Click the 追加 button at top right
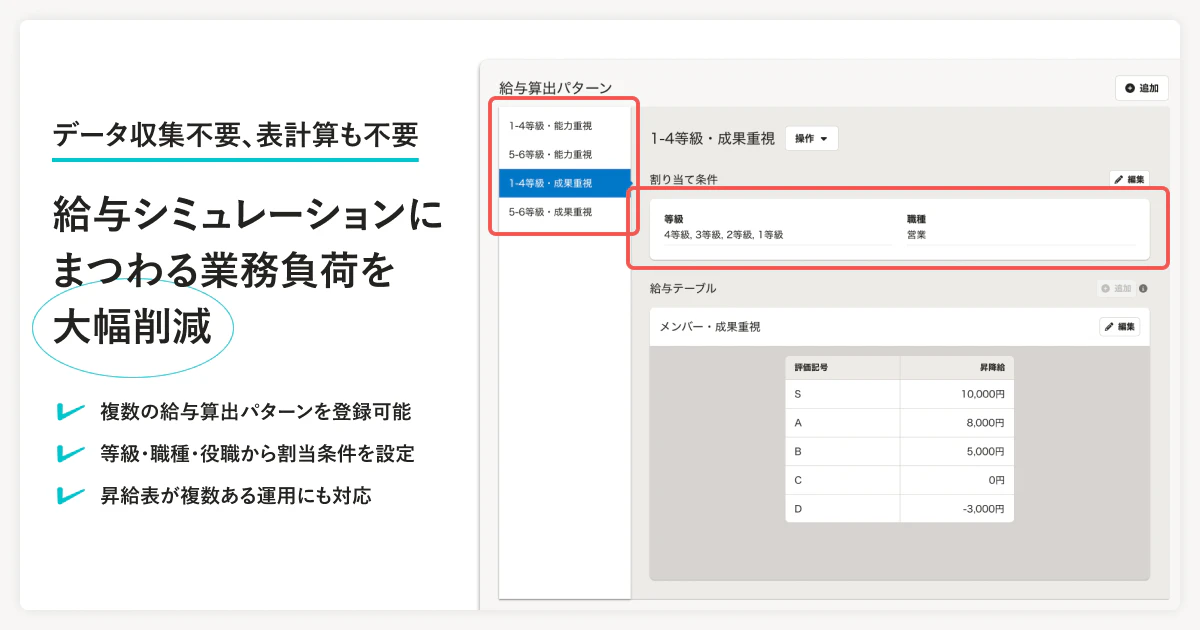The image size is (1200, 630). click(x=1140, y=88)
